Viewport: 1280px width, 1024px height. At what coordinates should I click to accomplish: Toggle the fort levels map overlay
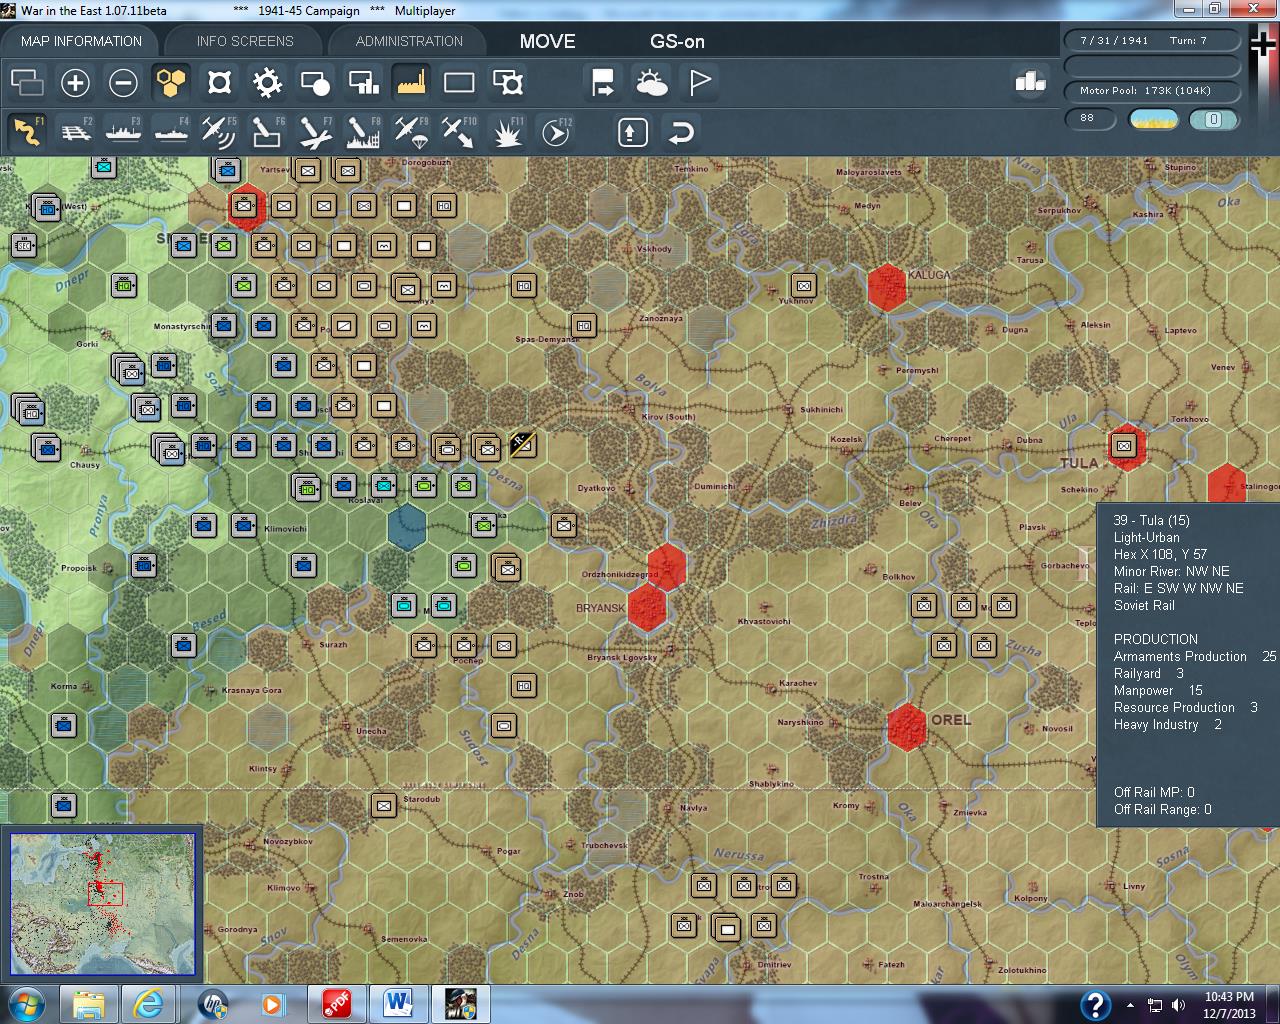point(219,82)
